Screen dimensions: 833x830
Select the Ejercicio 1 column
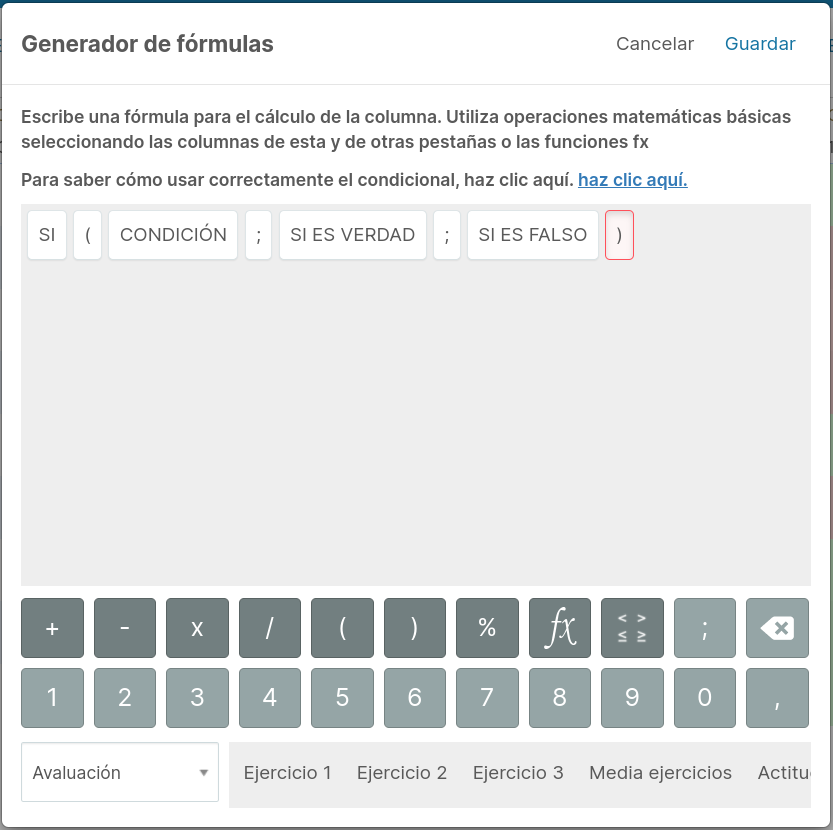point(287,773)
